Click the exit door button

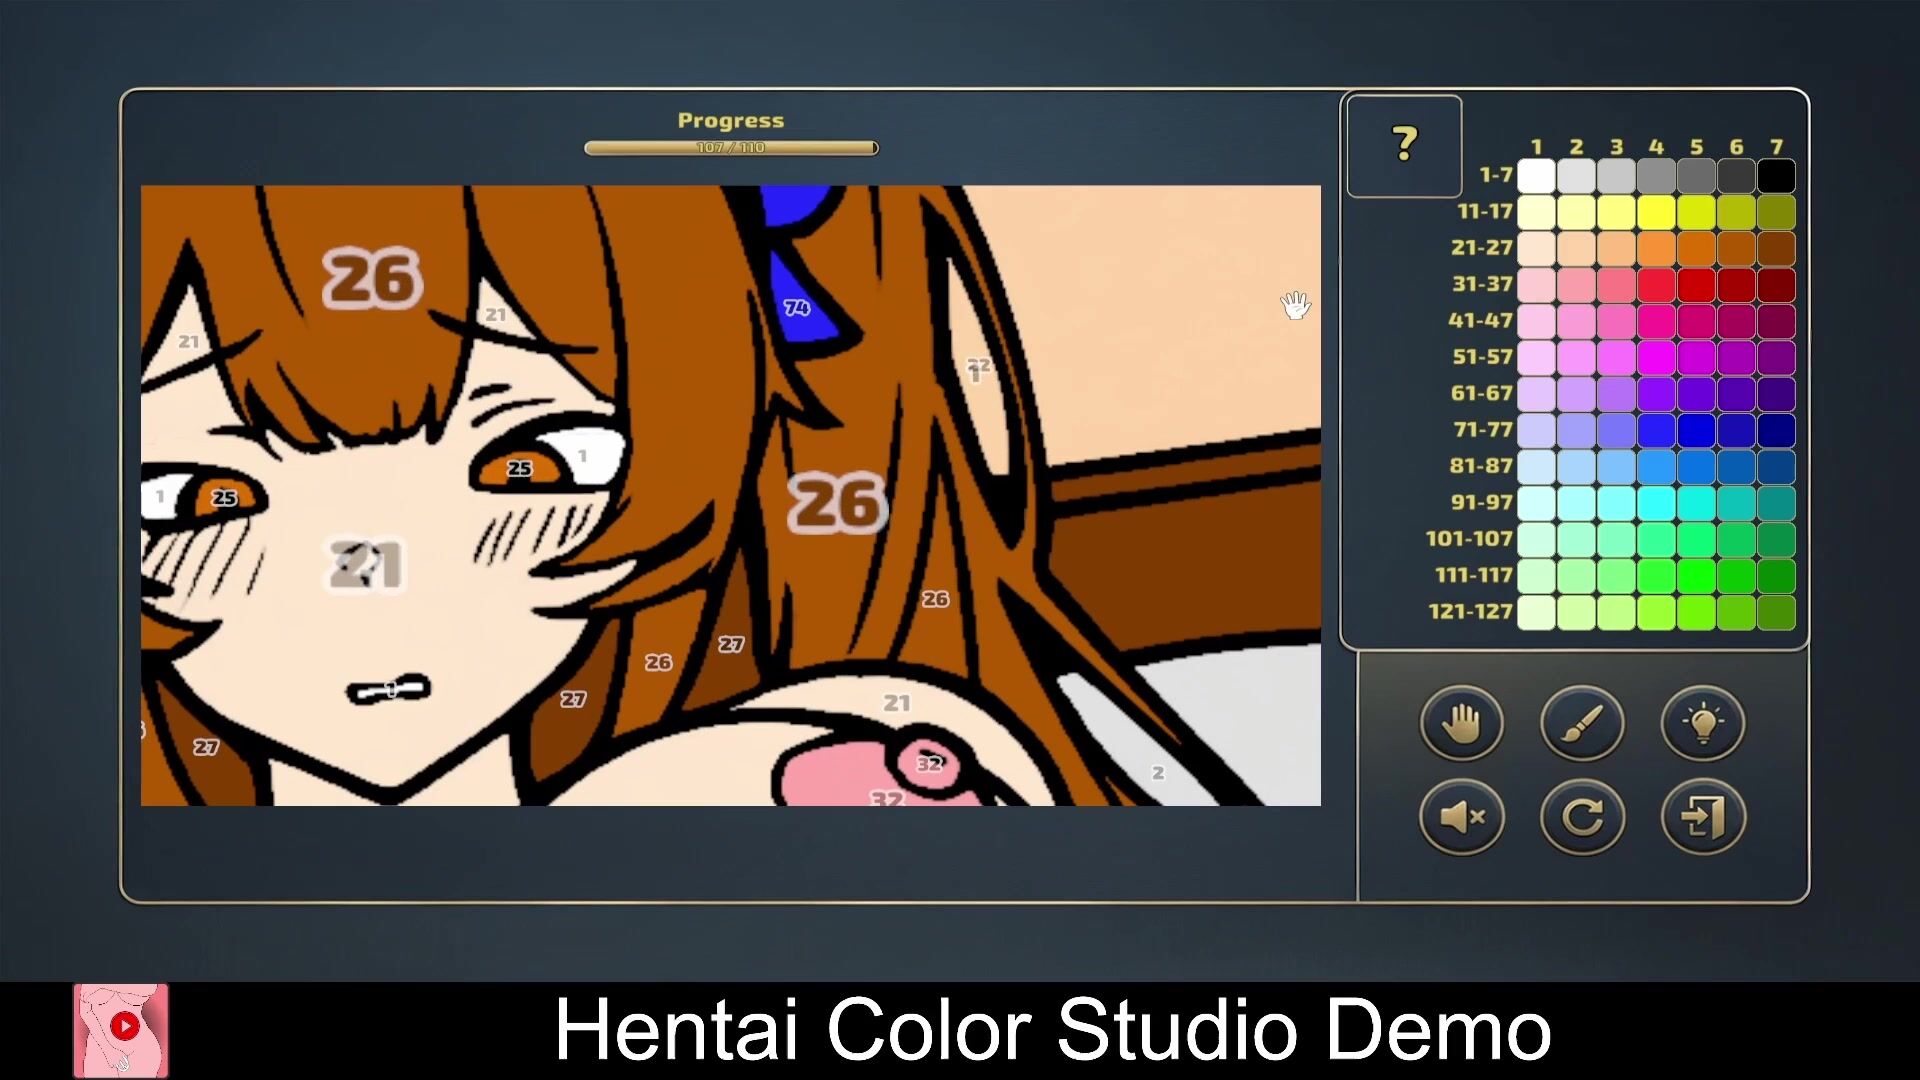click(x=1703, y=817)
